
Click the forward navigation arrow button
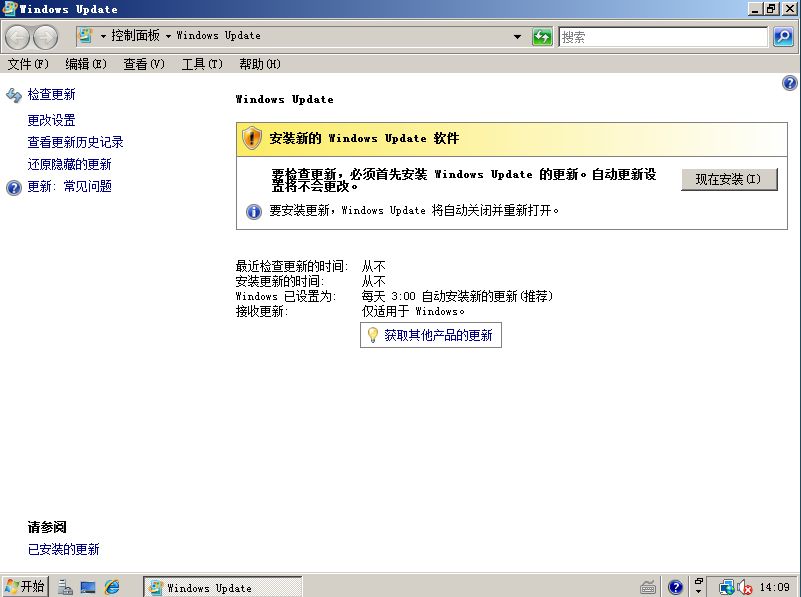click(x=45, y=37)
